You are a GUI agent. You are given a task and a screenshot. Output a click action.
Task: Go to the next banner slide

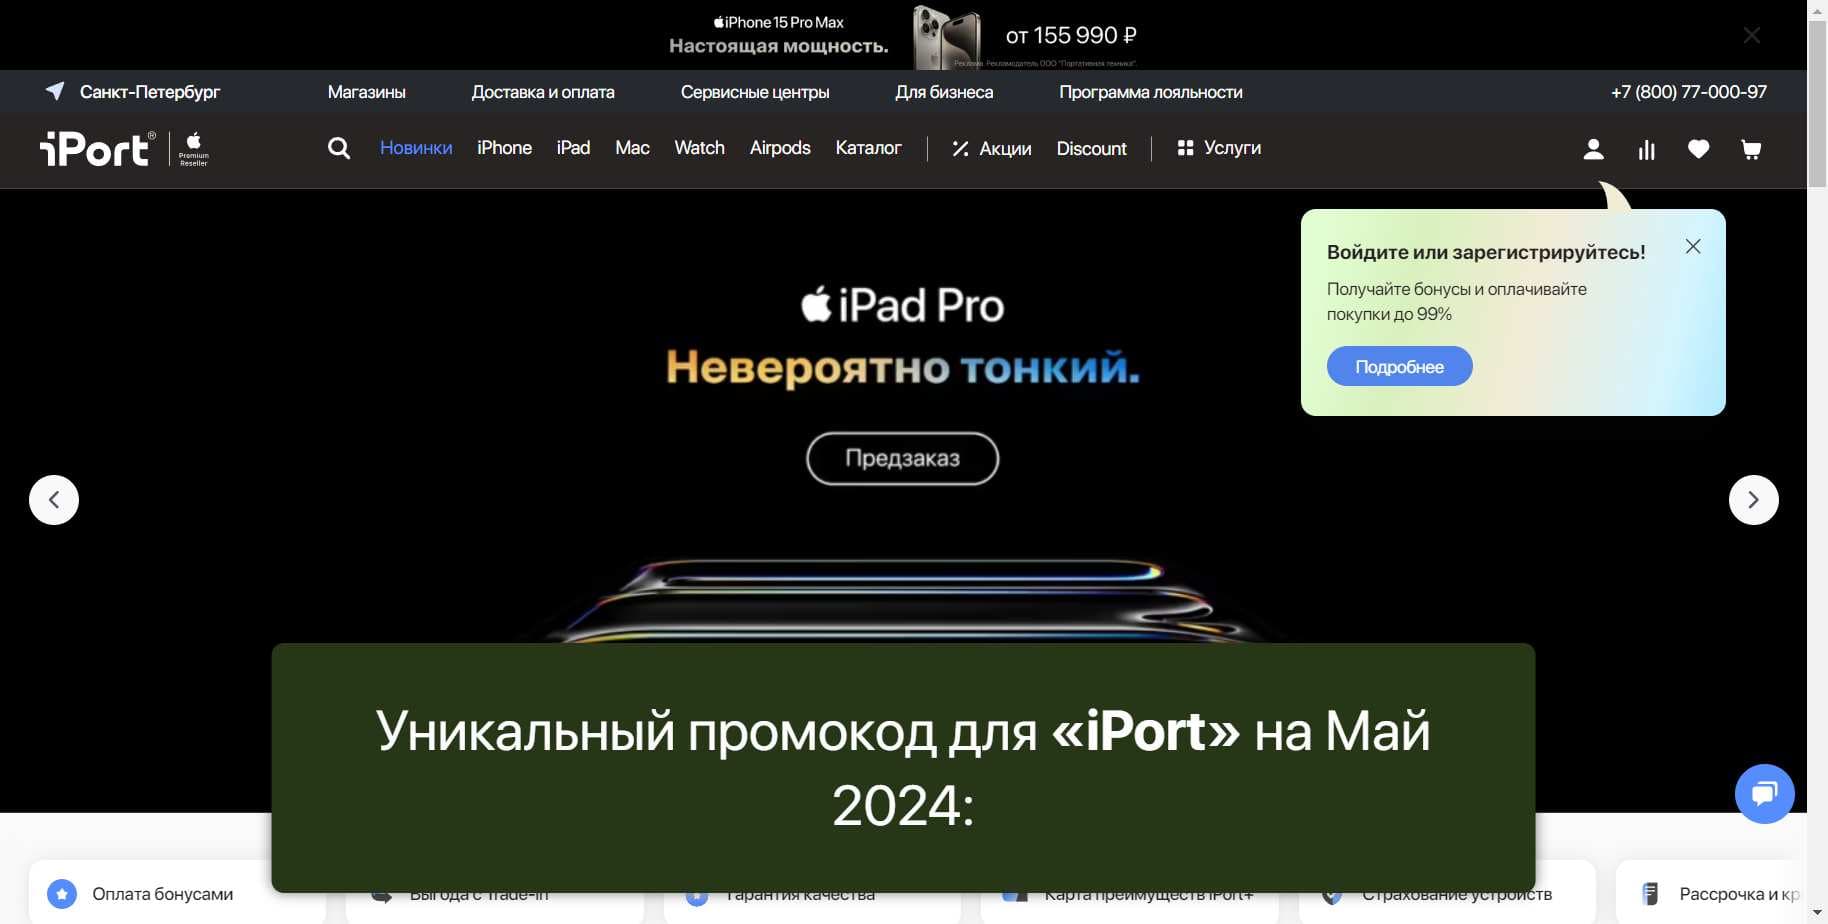pos(1752,499)
